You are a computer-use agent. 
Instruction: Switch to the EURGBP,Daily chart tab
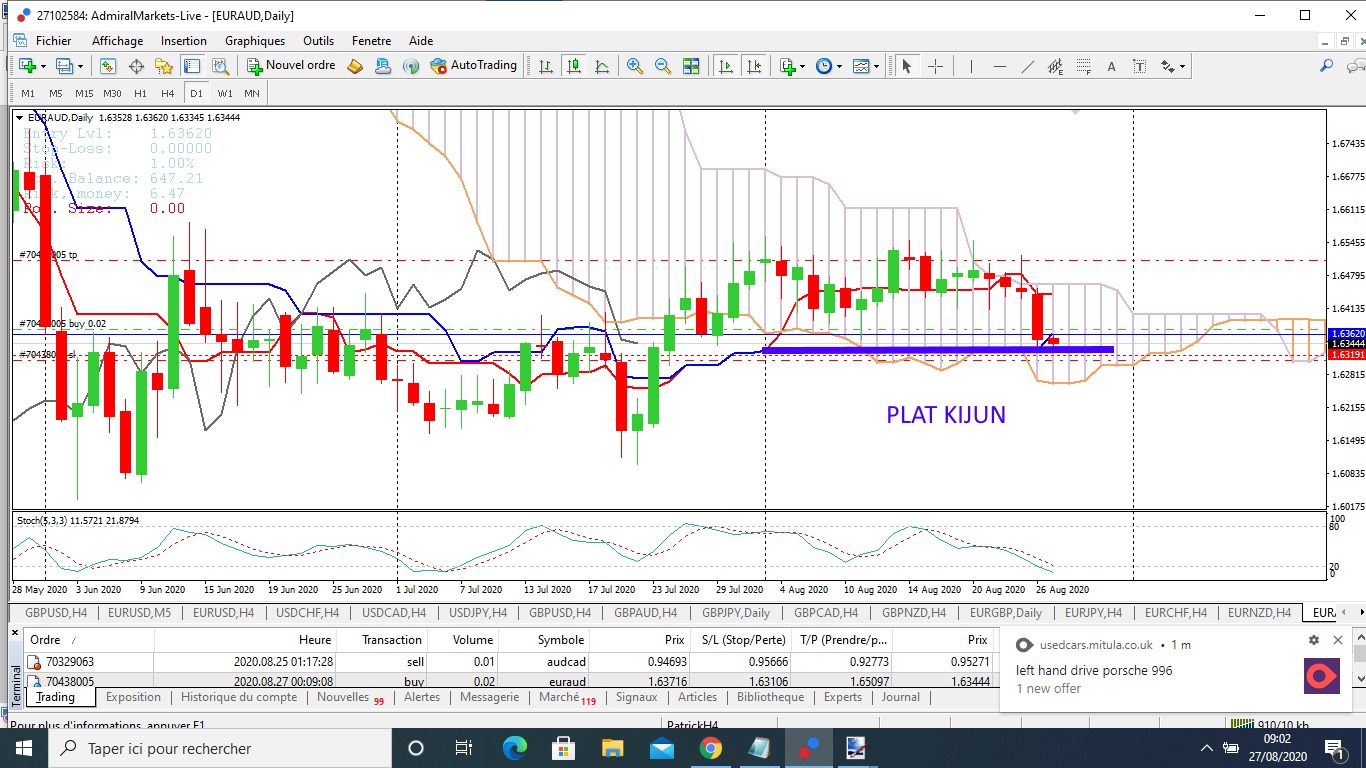(x=1006, y=613)
